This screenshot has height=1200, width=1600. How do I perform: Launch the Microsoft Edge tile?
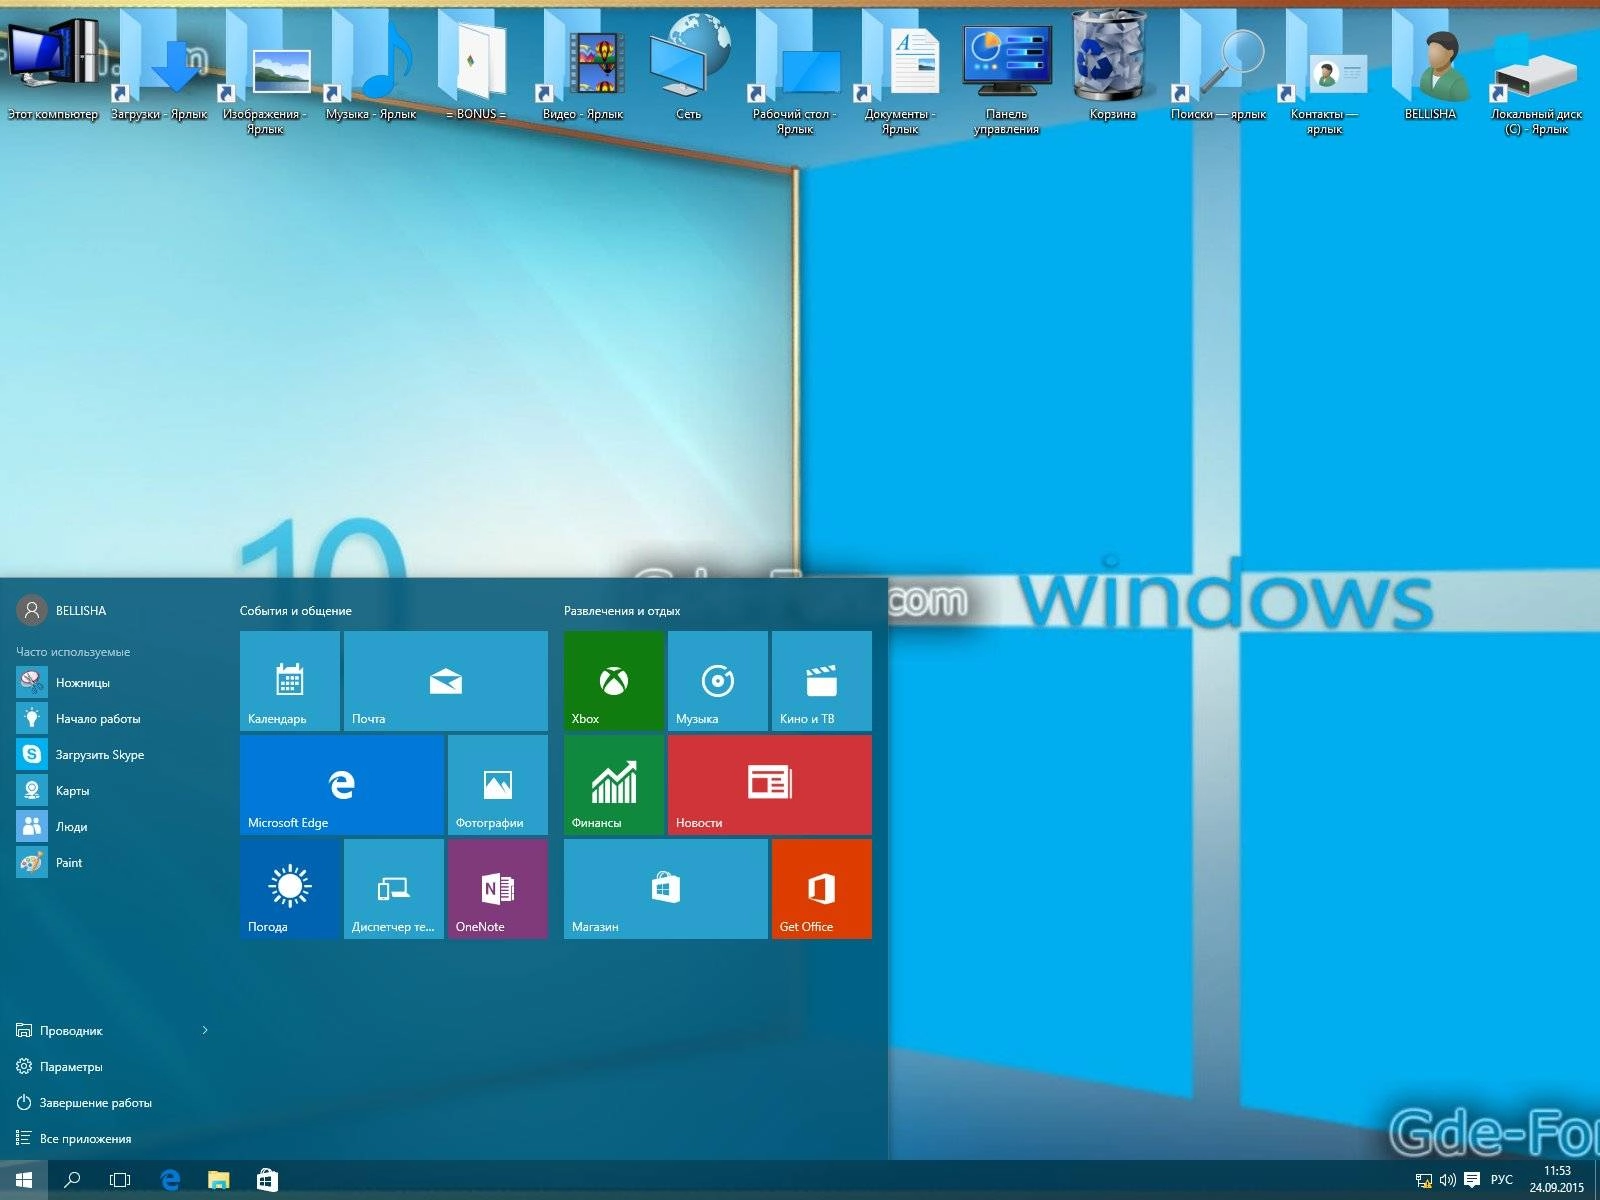pos(342,785)
